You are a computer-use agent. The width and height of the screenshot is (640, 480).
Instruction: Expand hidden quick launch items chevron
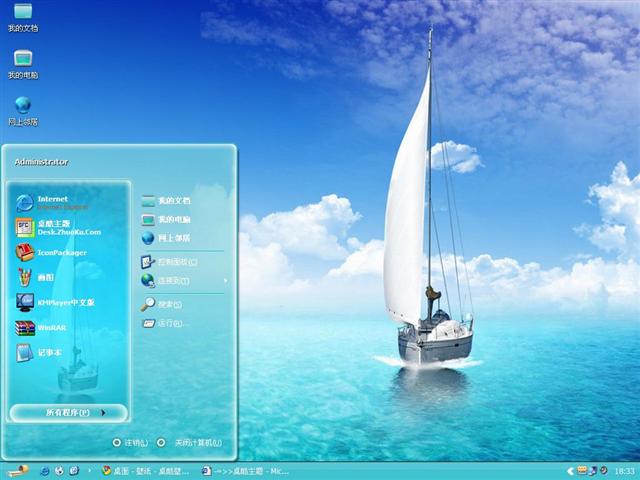[x=89, y=471]
